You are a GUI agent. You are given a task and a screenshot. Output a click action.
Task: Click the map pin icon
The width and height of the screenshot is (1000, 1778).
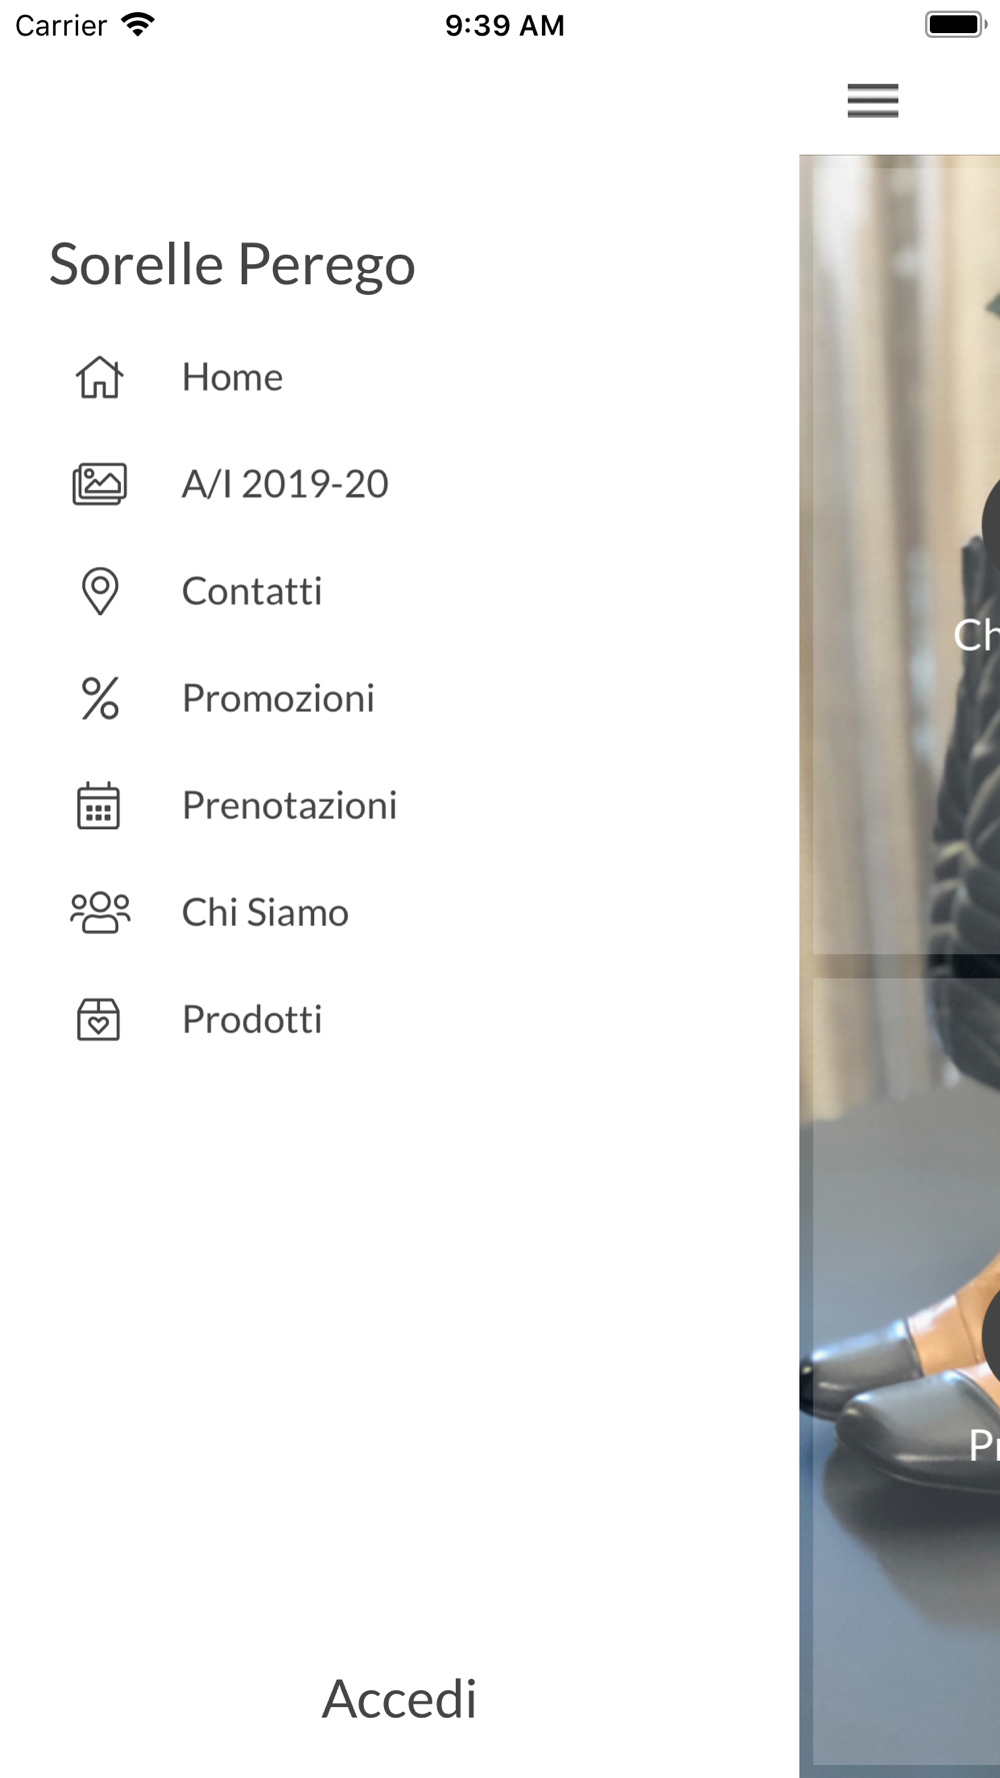[x=100, y=591]
